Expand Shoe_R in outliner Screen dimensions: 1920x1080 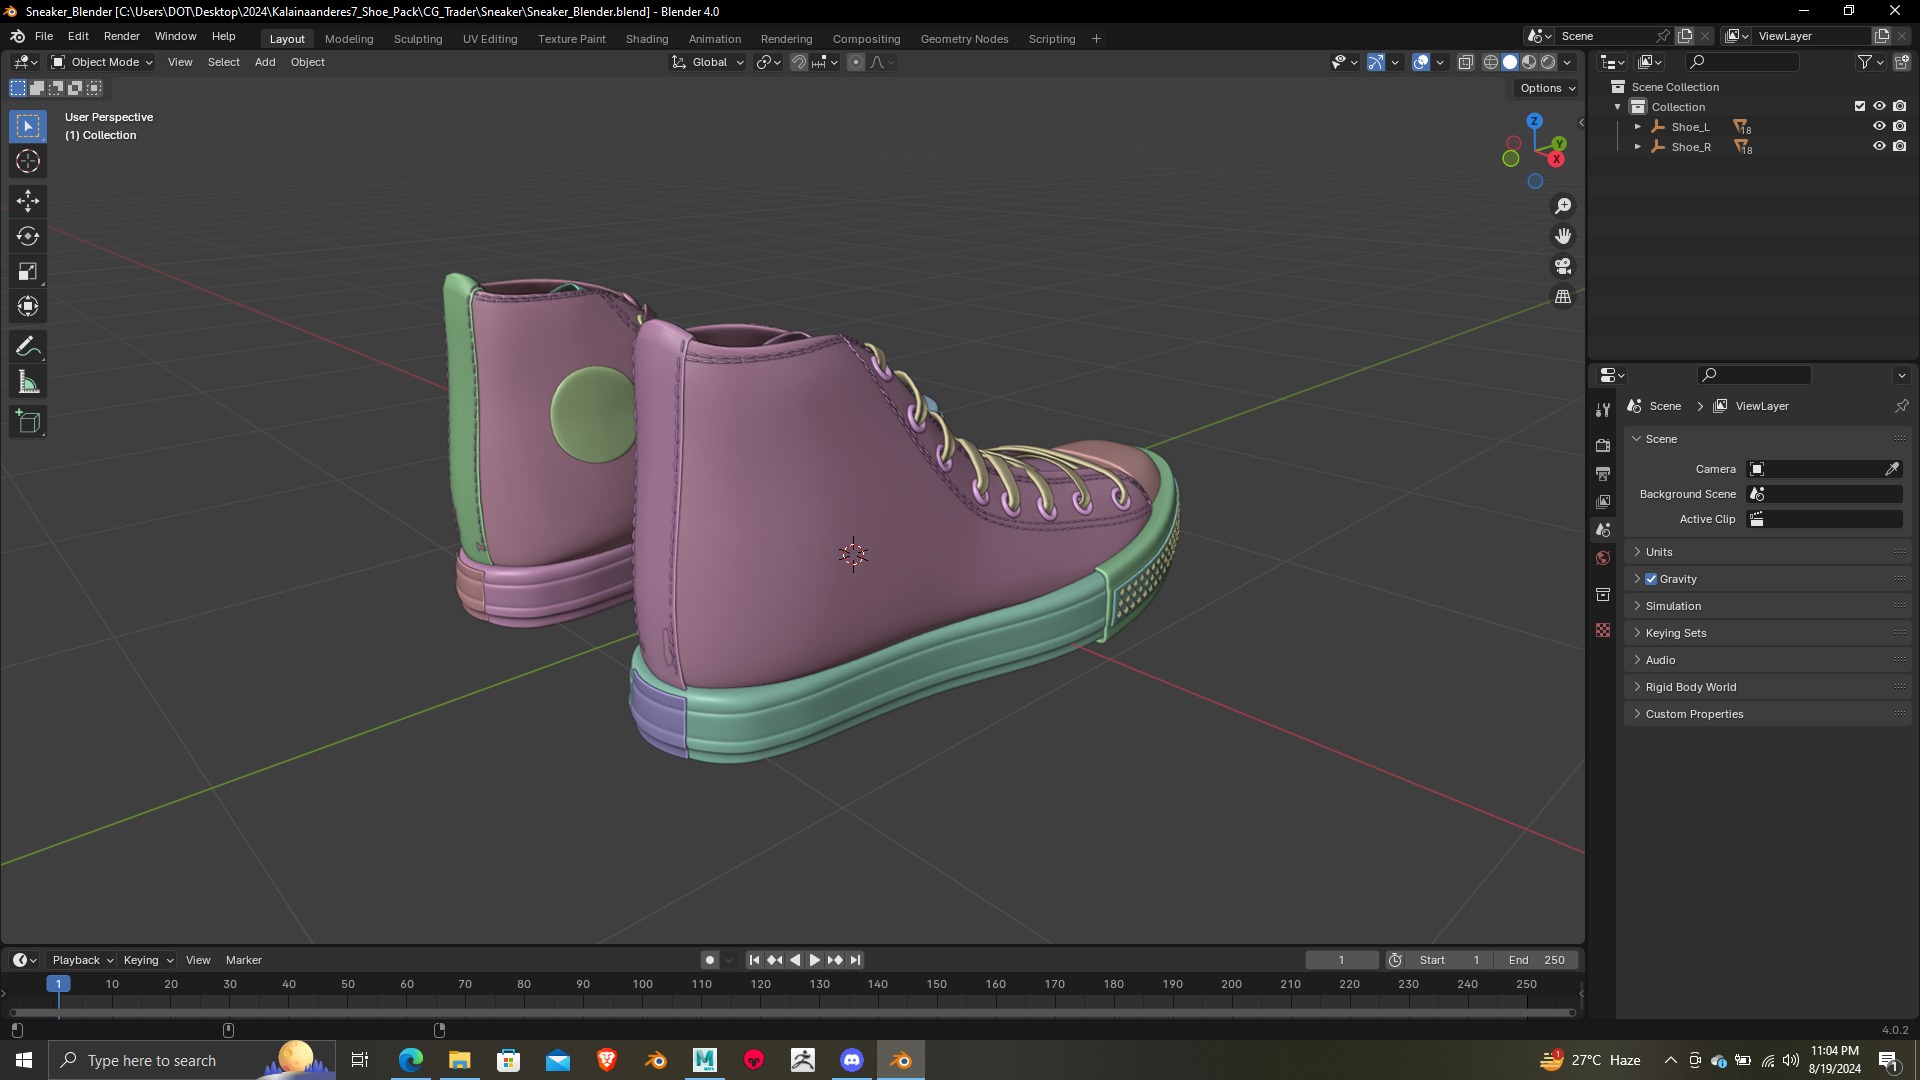click(x=1637, y=147)
